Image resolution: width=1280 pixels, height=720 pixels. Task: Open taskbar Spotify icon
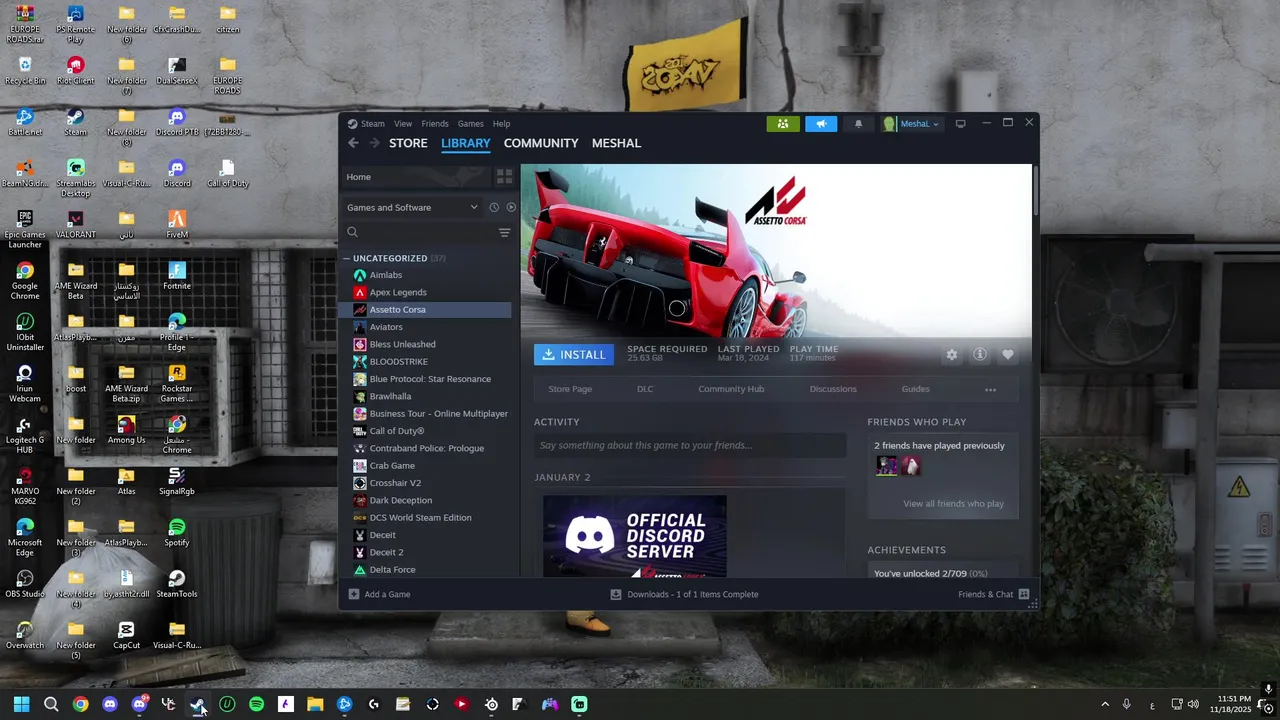click(256, 704)
